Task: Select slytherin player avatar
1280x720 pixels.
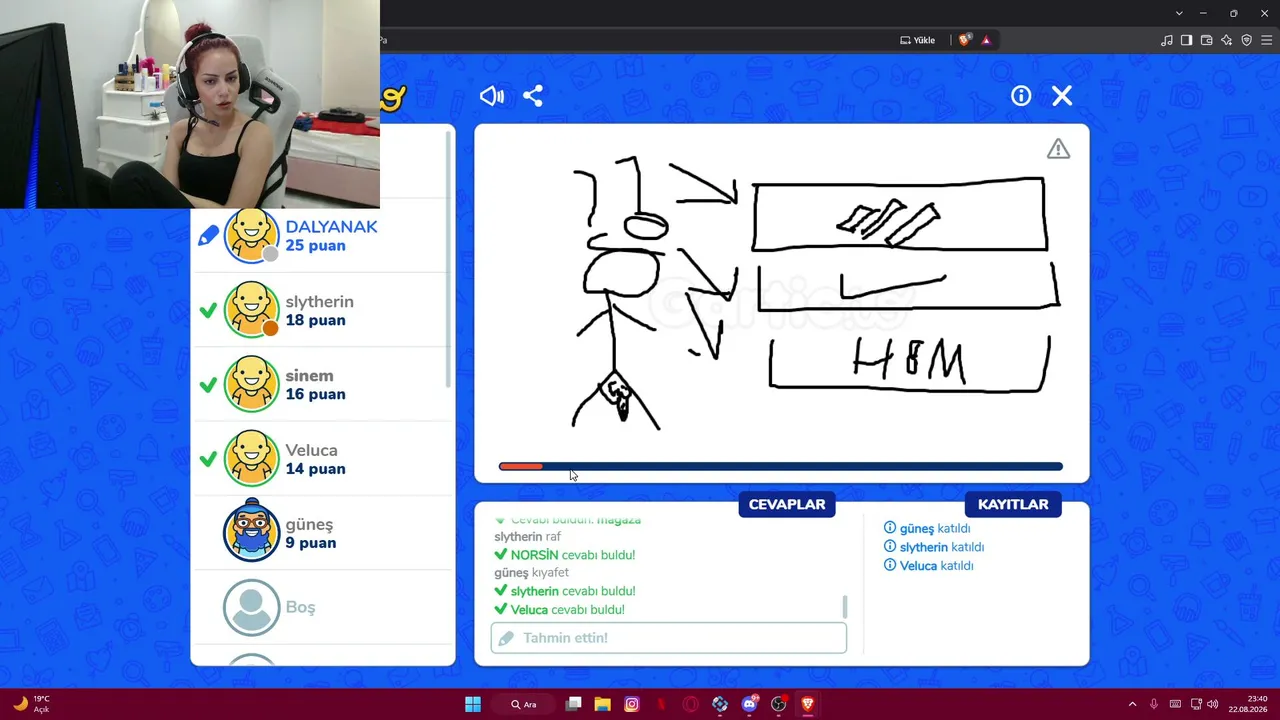Action: click(x=251, y=310)
